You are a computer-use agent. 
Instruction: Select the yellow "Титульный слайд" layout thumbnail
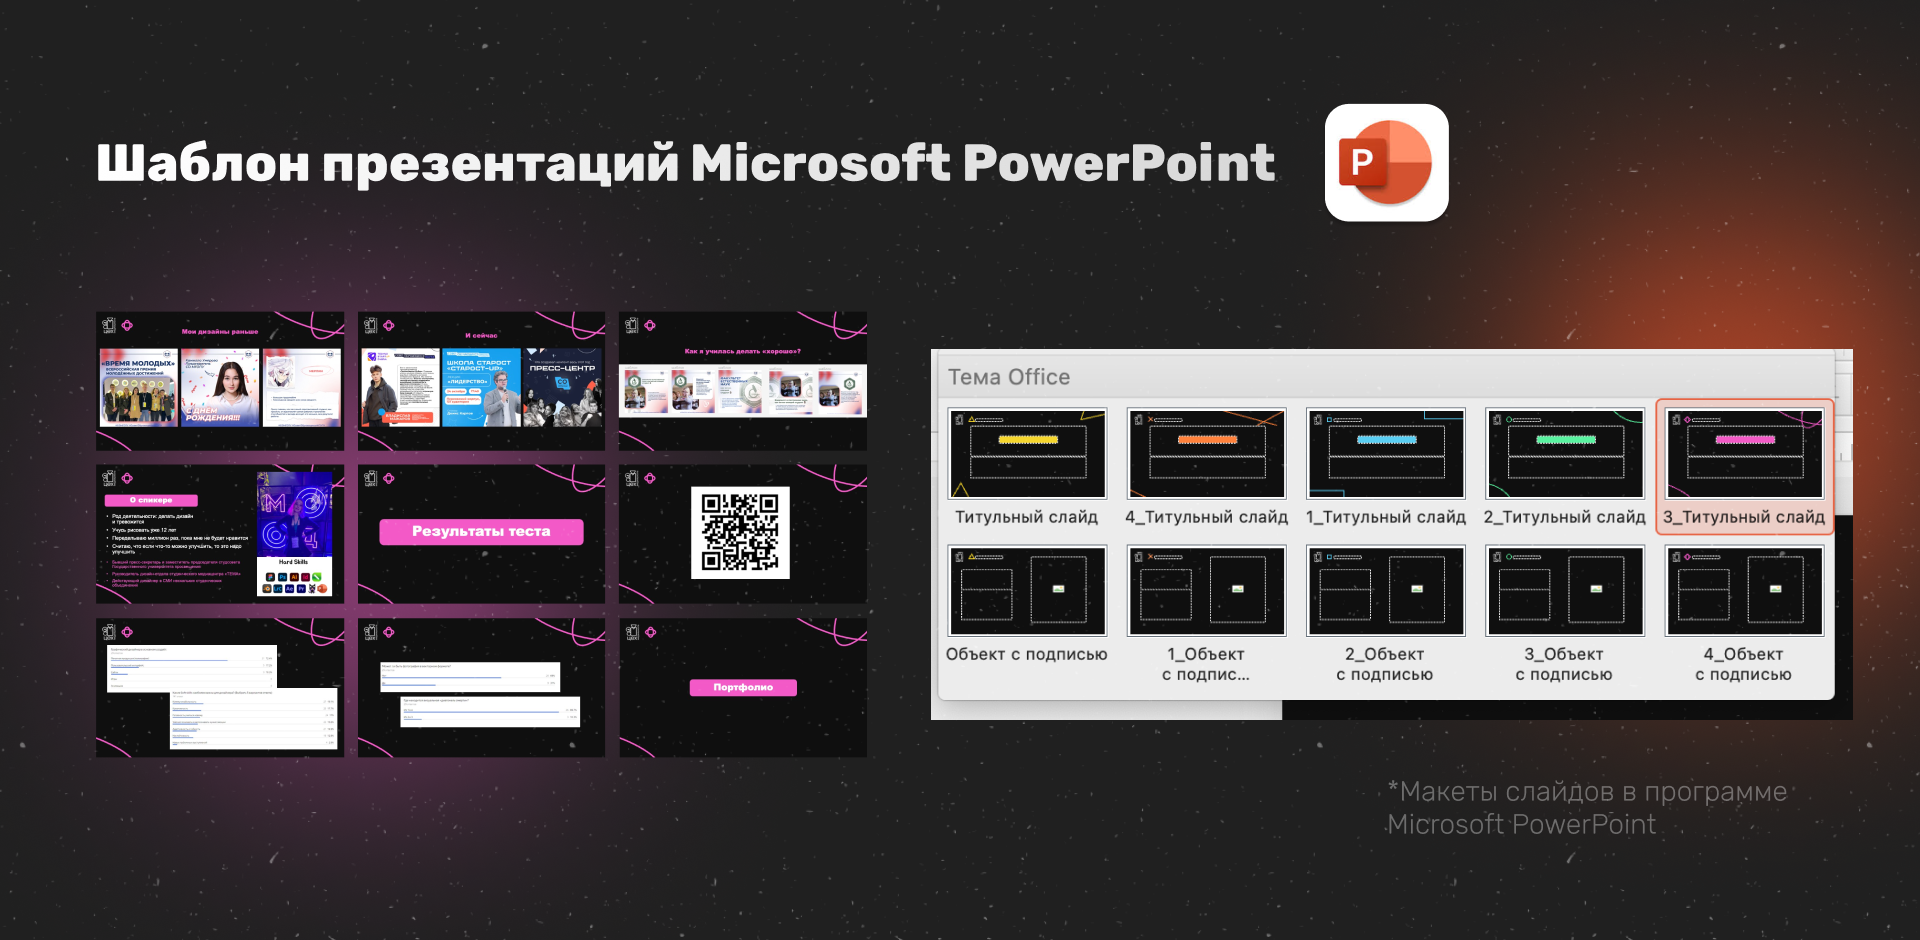click(1027, 453)
